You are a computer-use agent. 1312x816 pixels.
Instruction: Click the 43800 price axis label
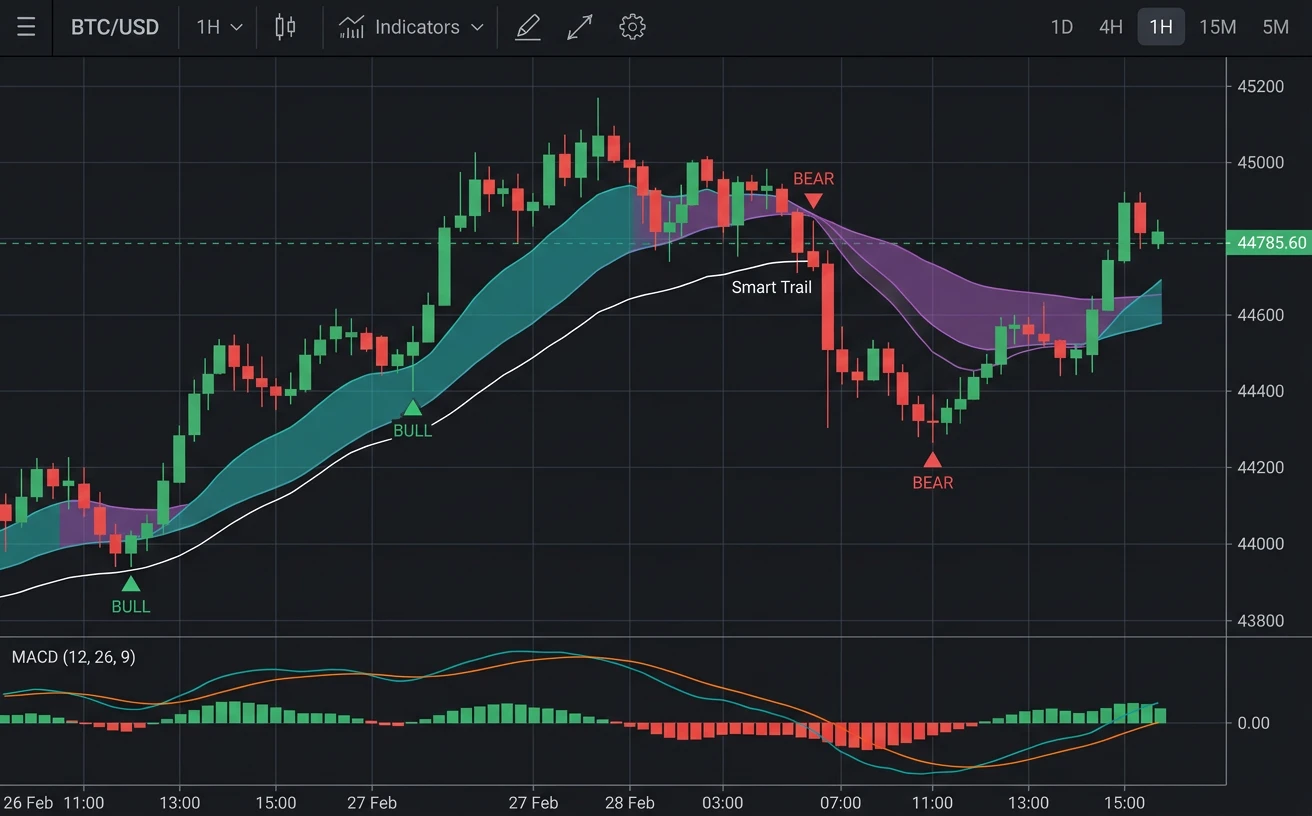1260,621
